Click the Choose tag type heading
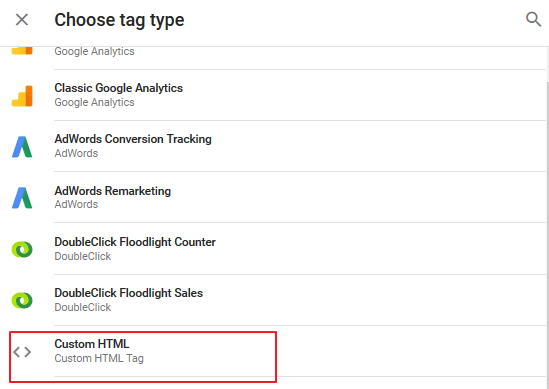Image resolution: width=549 pixels, height=389 pixels. click(119, 20)
